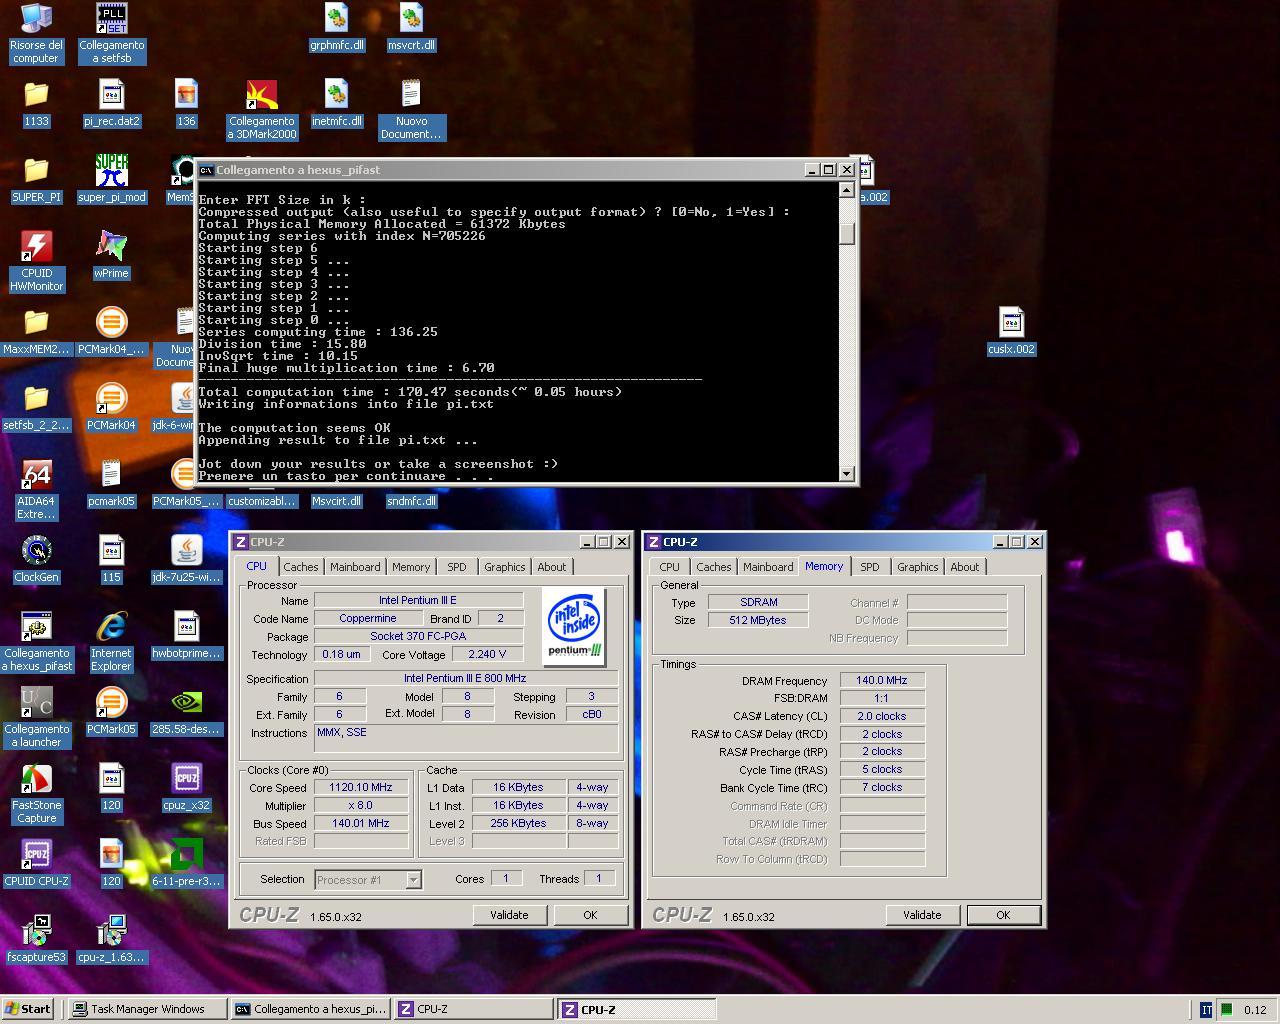Select Nuovo Documento text file icon
1280x1024 pixels.
click(411, 110)
